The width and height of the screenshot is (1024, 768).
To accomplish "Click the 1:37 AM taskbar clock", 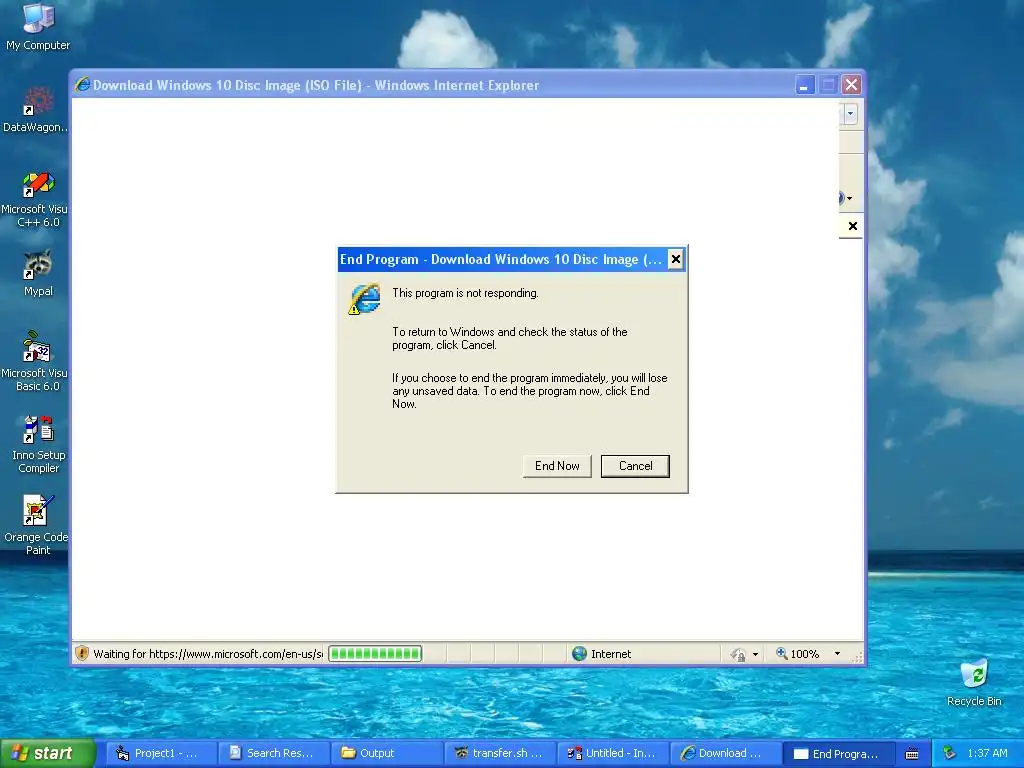I will click(x=987, y=754).
